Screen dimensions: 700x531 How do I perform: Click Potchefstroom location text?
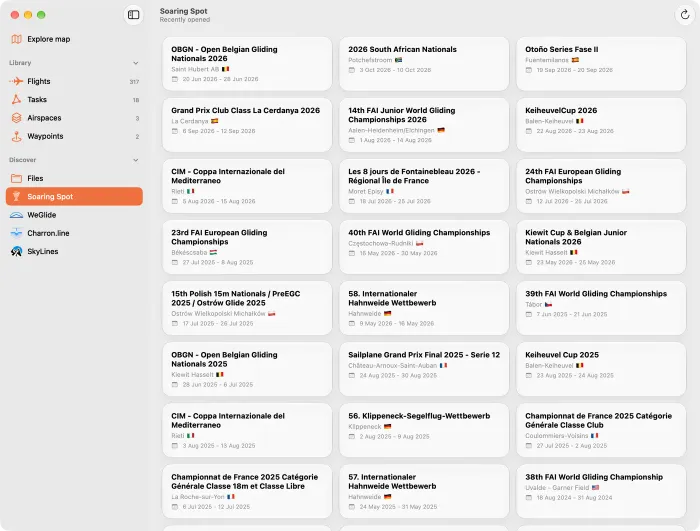click(370, 60)
